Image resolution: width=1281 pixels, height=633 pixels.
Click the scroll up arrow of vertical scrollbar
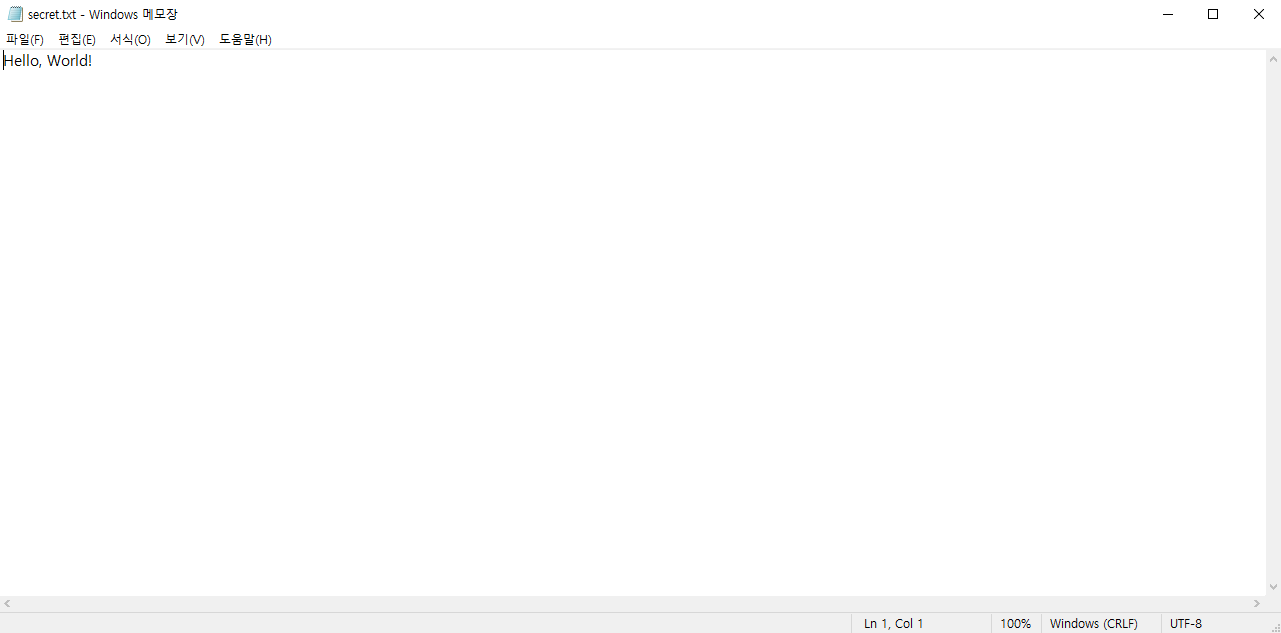[x=1273, y=58]
